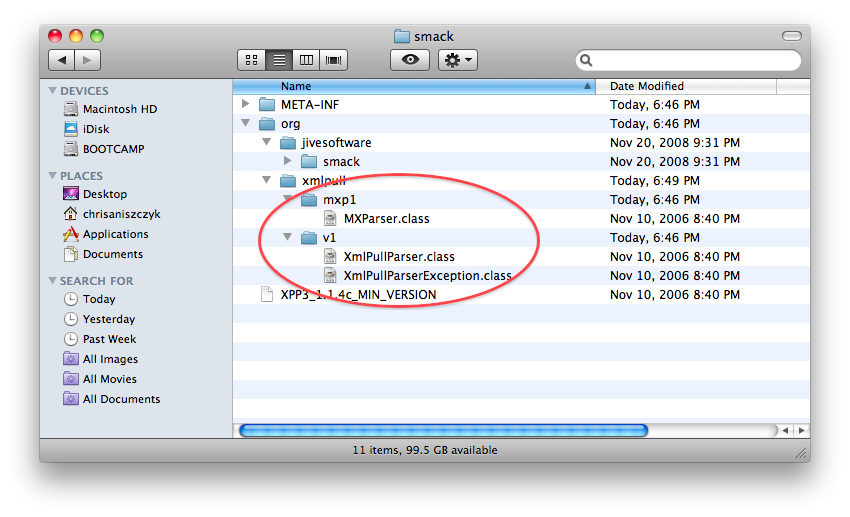850x517 pixels.
Task: Click the Finder search field
Action: click(688, 60)
